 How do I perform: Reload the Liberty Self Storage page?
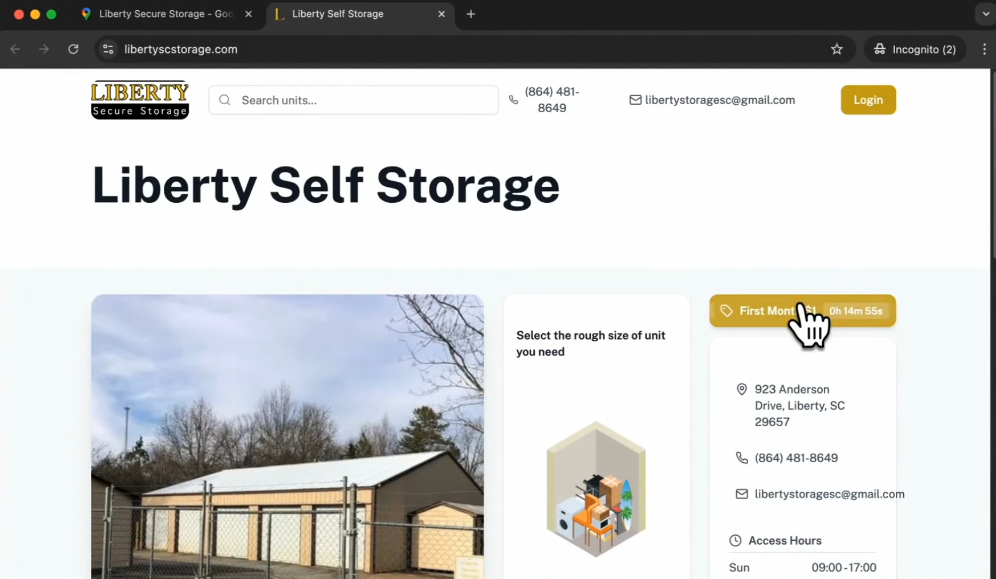[x=73, y=49]
